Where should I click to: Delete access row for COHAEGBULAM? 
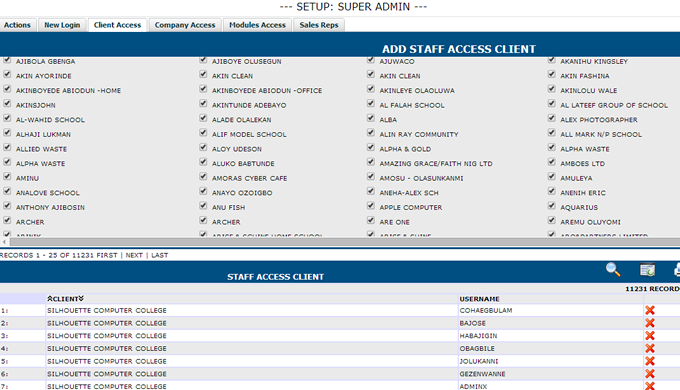pos(650,310)
